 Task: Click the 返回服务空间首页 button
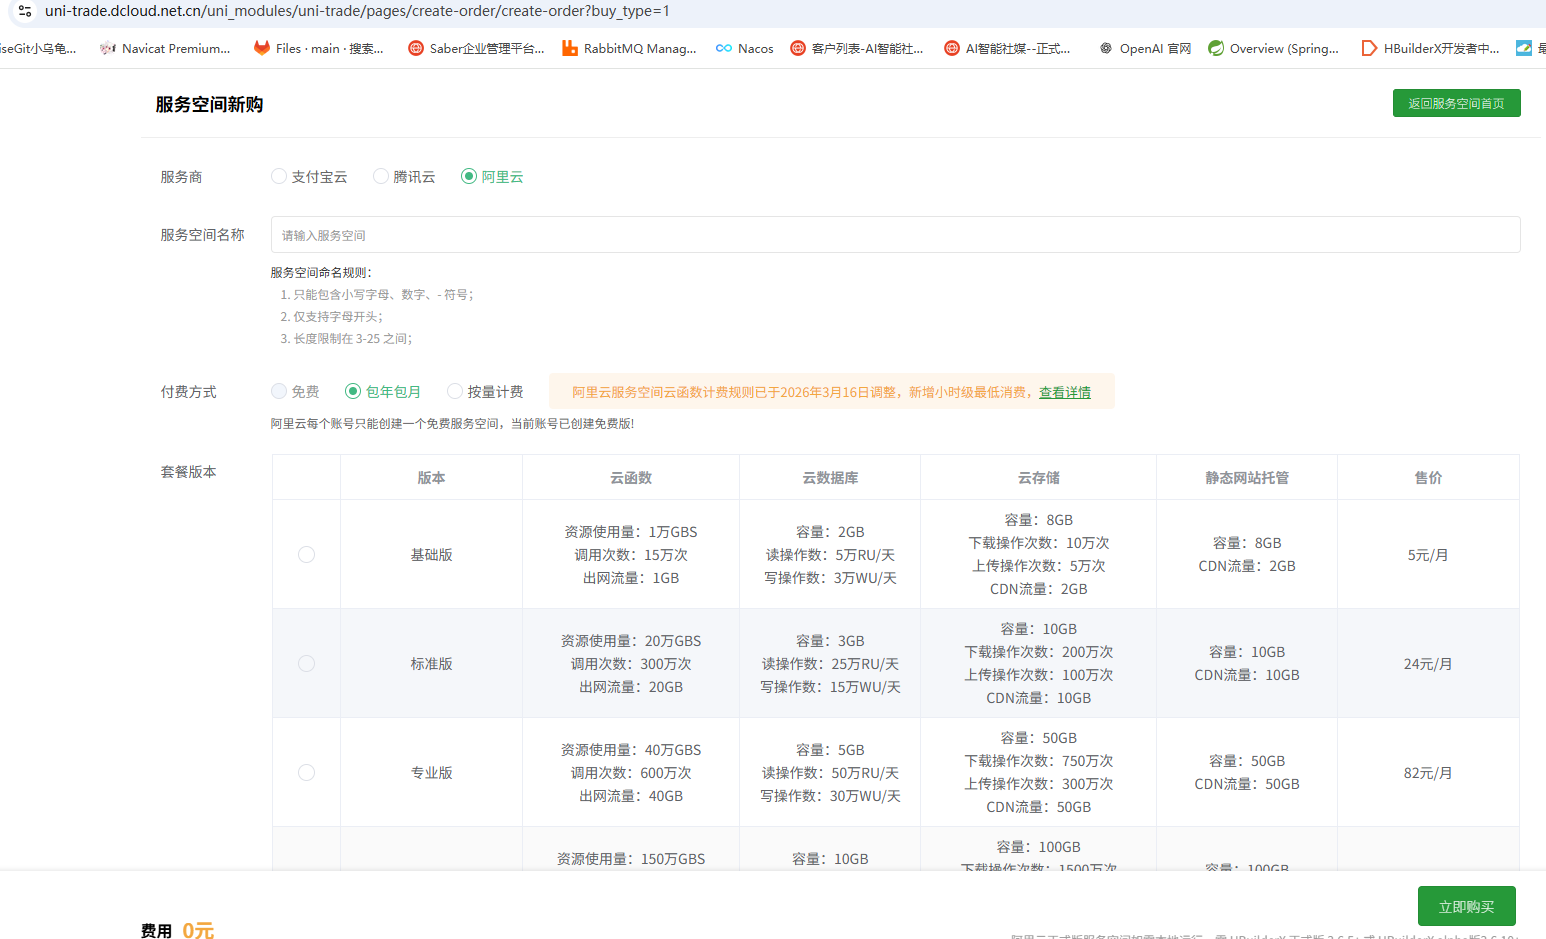[1456, 104]
